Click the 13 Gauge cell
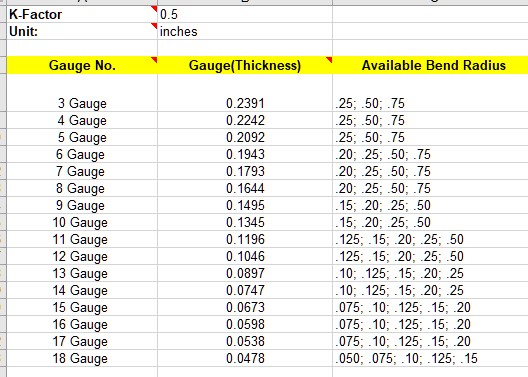The width and height of the screenshot is (528, 377). (x=82, y=273)
